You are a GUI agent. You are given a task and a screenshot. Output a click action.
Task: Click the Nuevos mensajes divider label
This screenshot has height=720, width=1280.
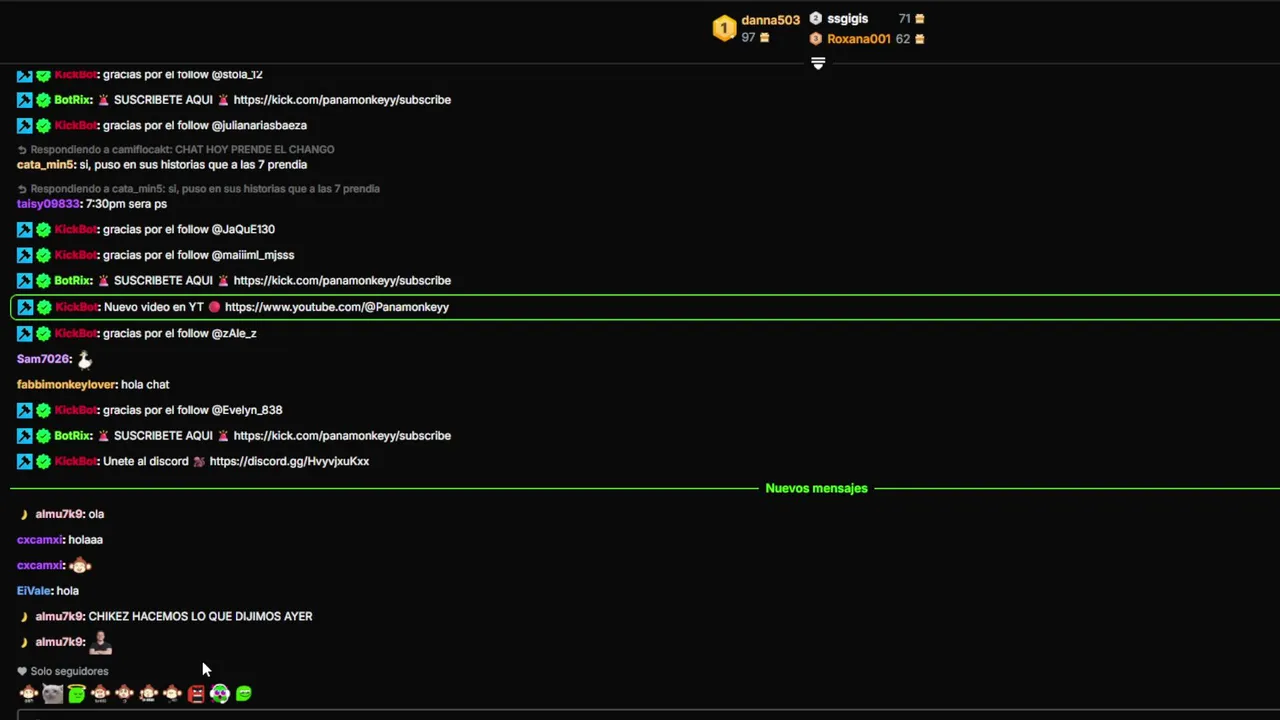pyautogui.click(x=816, y=488)
